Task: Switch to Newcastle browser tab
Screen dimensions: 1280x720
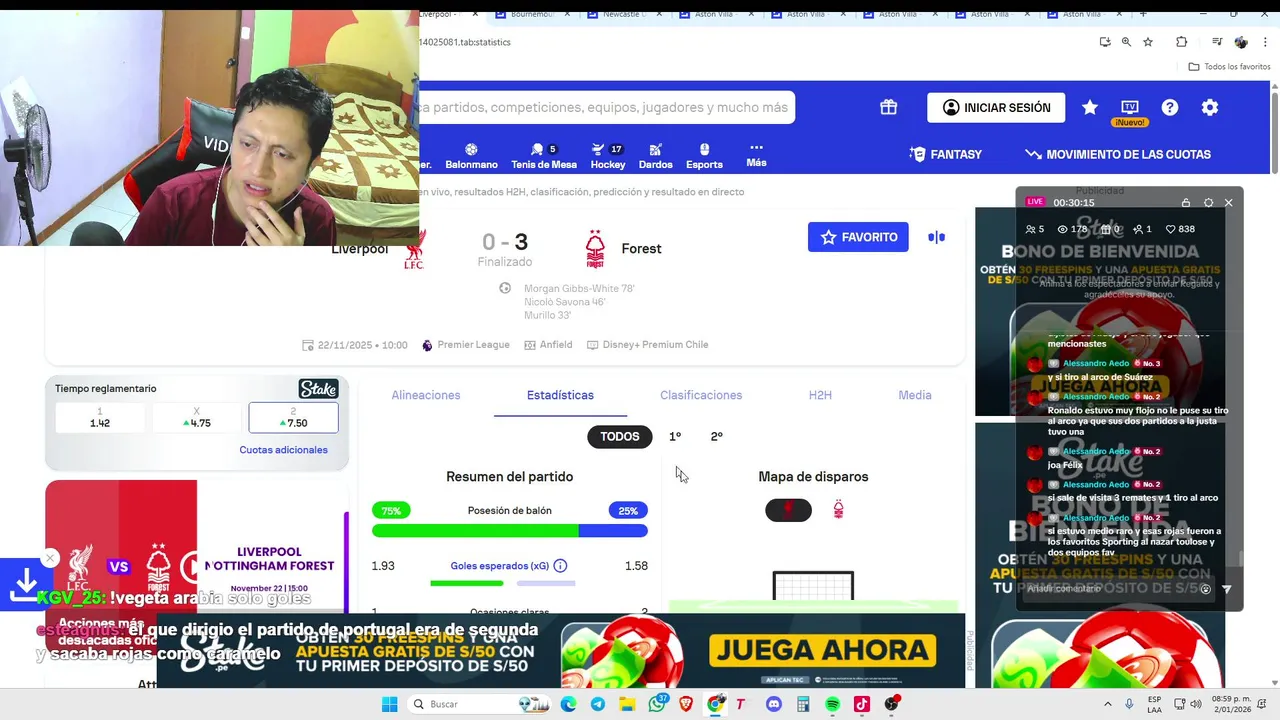Action: pyautogui.click(x=627, y=14)
